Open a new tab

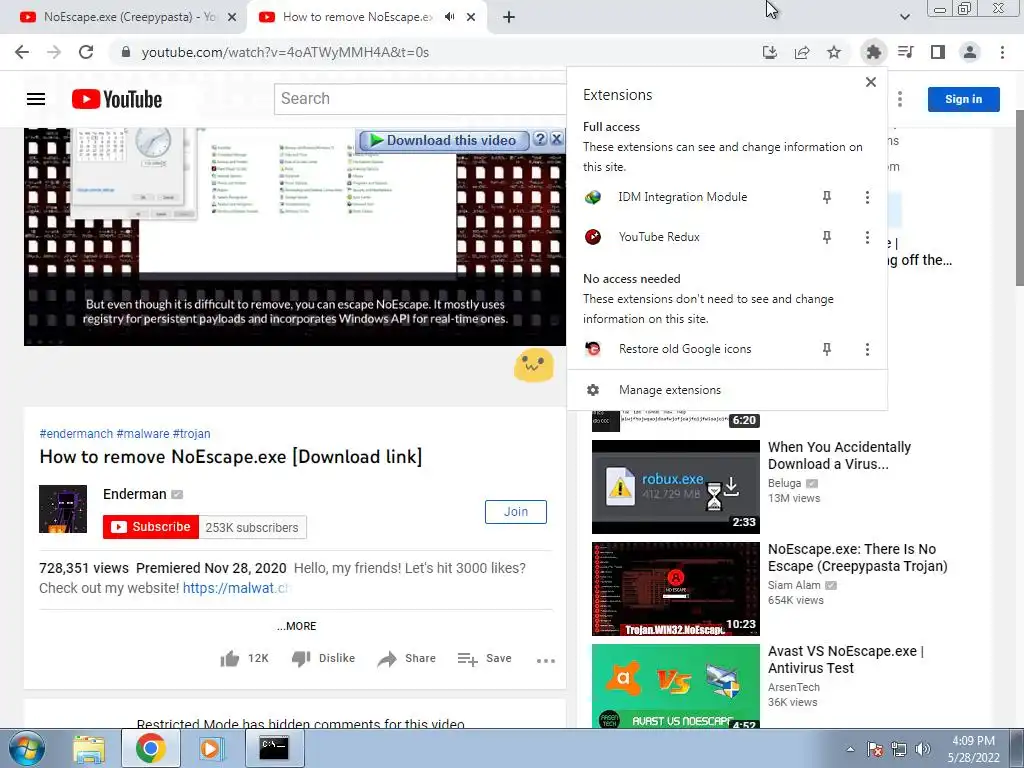click(x=509, y=17)
